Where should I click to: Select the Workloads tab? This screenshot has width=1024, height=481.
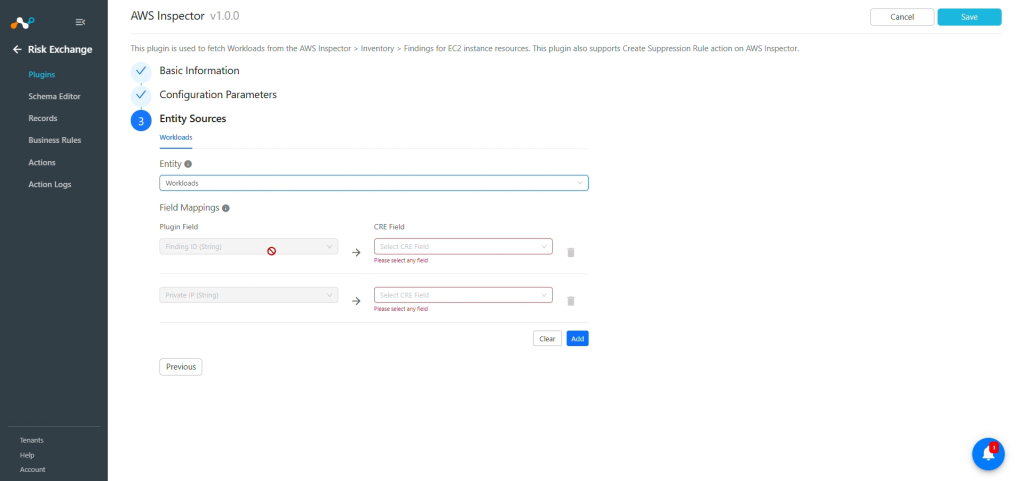point(176,138)
